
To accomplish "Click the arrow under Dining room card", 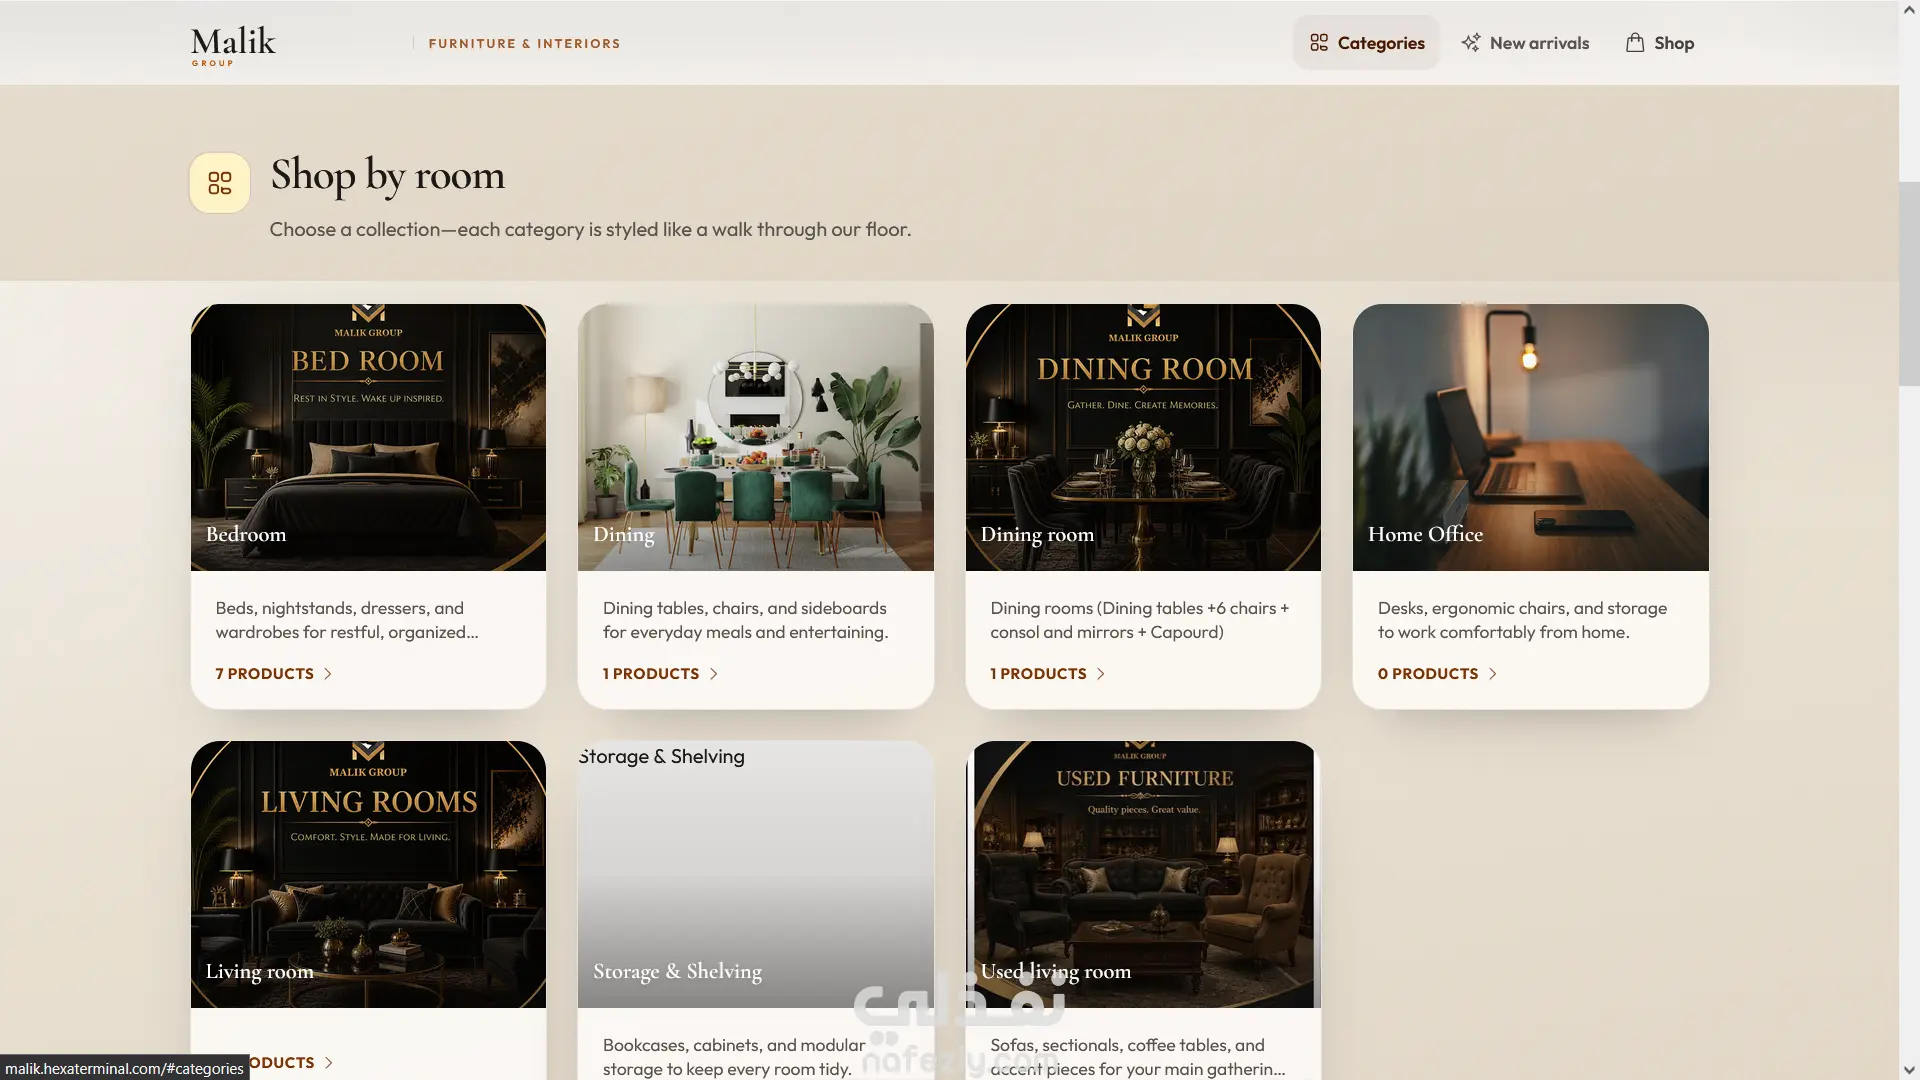I will [x=1101, y=674].
